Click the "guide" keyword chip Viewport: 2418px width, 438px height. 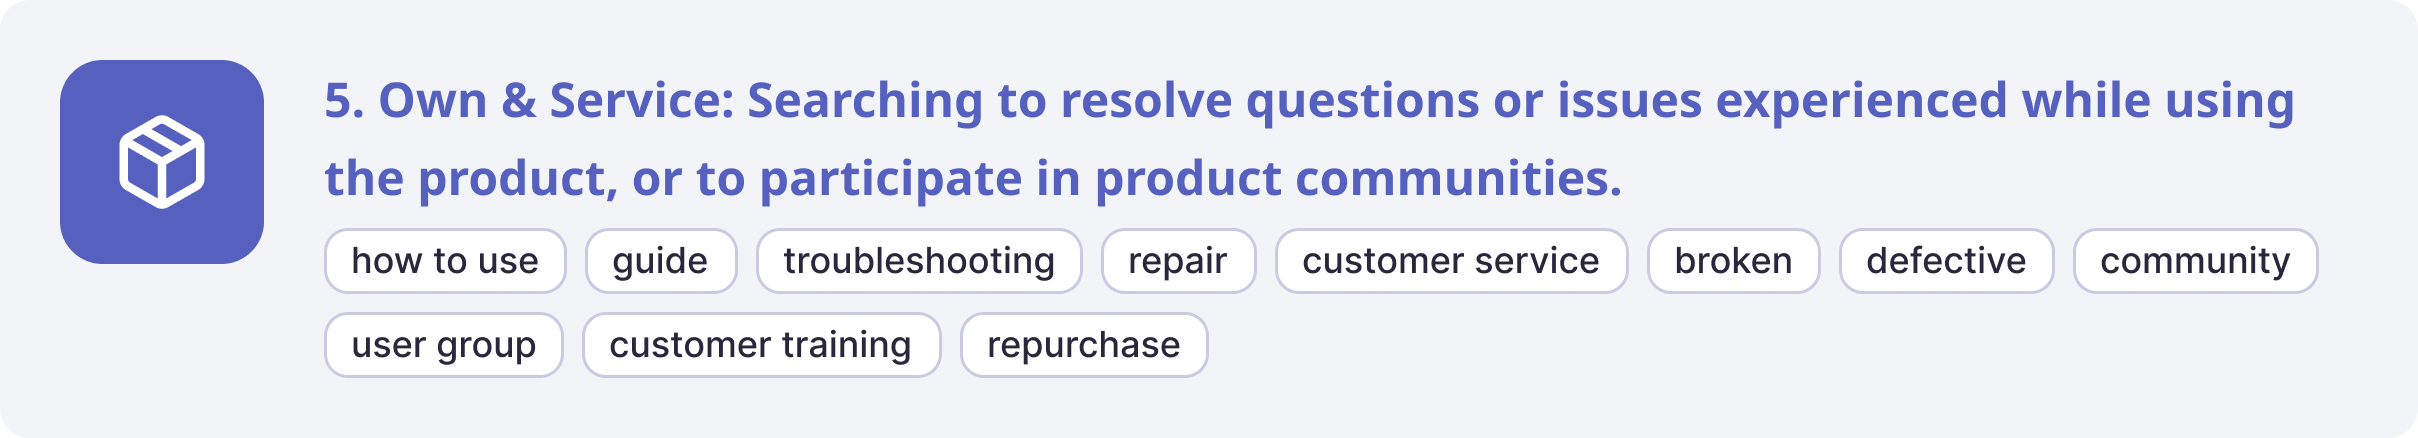660,261
